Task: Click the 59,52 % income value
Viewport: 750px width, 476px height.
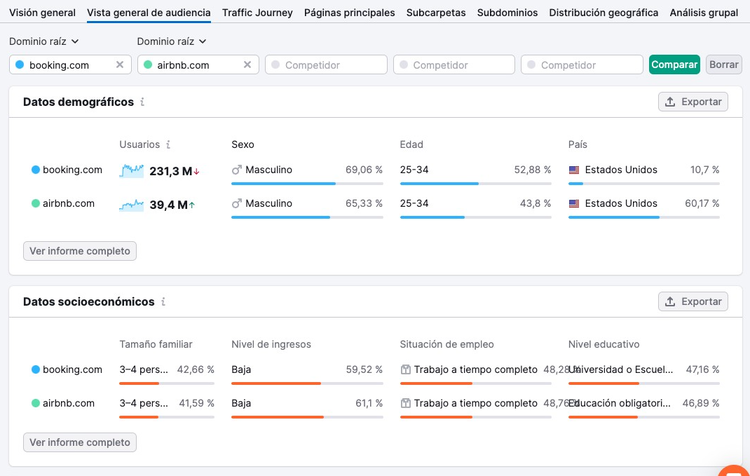Action: click(x=364, y=369)
